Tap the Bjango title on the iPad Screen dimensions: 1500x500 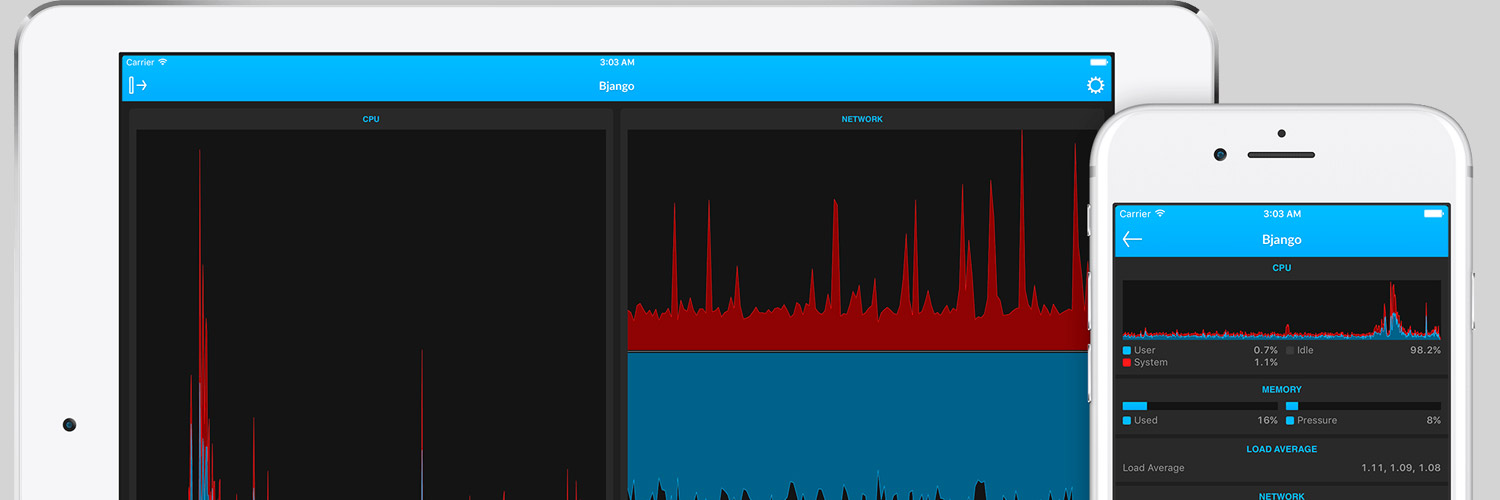click(x=616, y=86)
